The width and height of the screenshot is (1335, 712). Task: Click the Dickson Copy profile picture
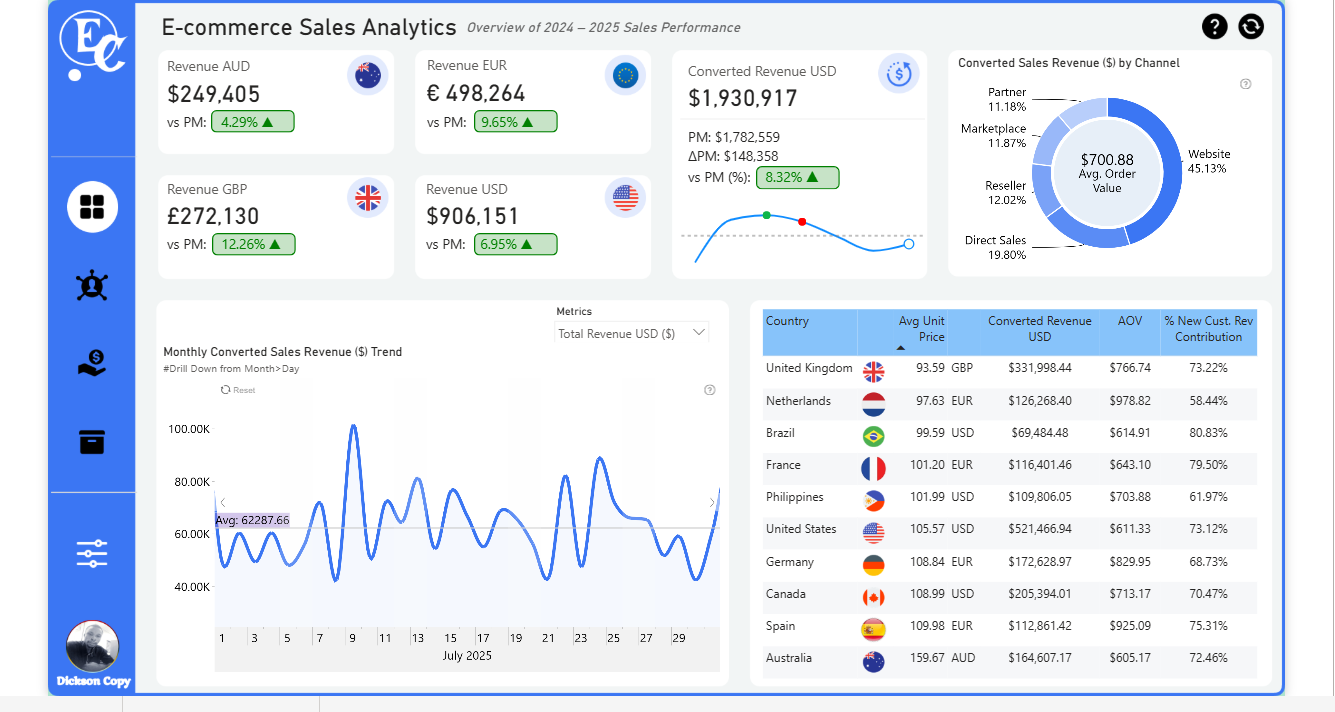pyautogui.click(x=92, y=644)
